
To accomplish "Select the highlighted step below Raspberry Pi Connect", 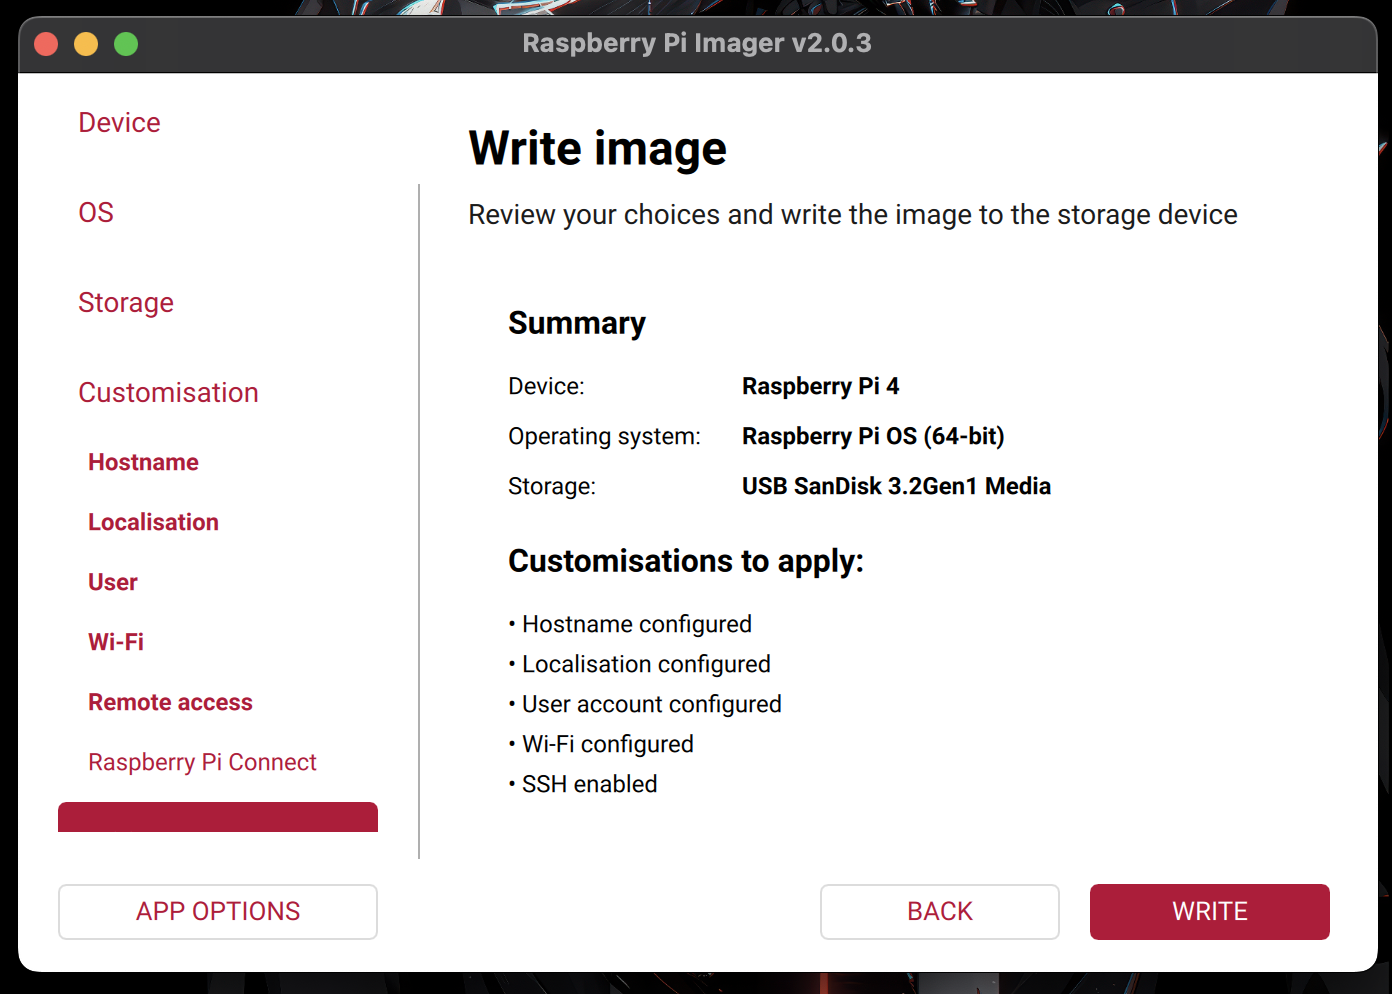I will coord(218,817).
